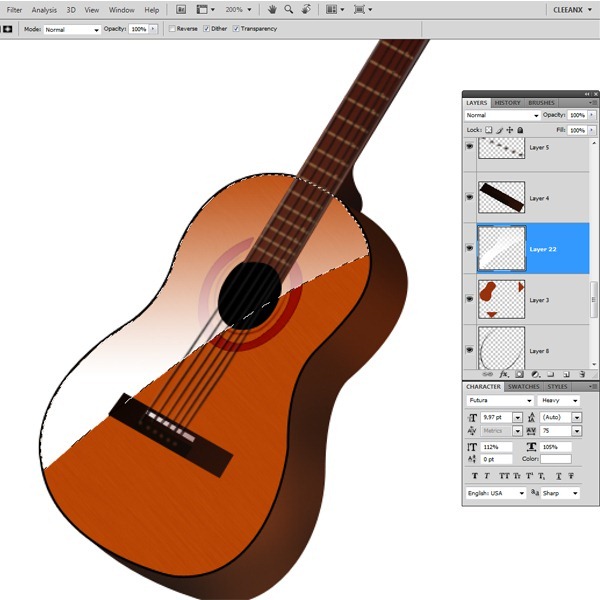
Task: Click the vertical scale 112% field
Action: [x=496, y=447]
